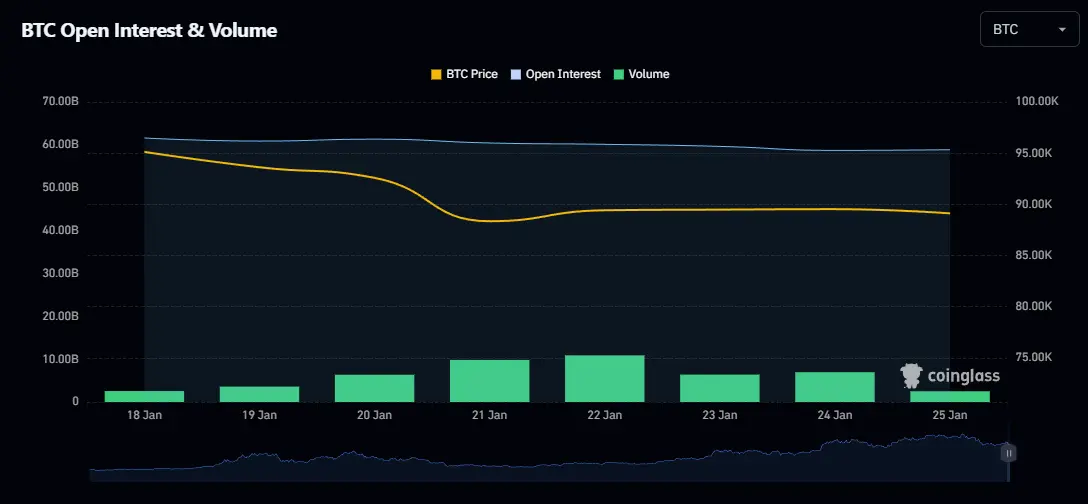Select the 21 Jan volume bar
The image size is (1088, 504).
pos(490,381)
